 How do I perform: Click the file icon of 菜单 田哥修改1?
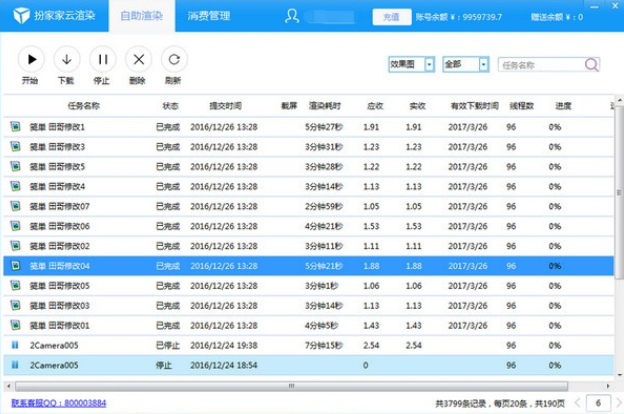15,127
